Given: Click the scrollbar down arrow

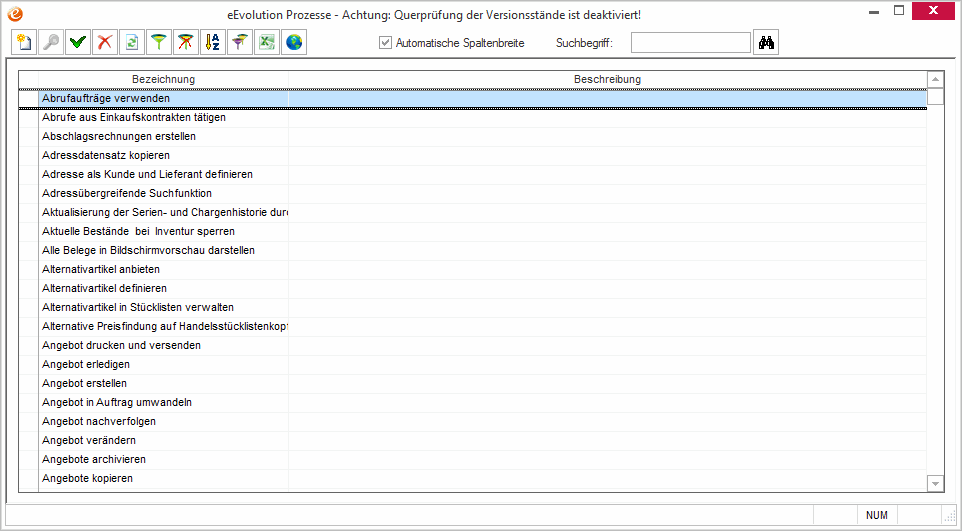Looking at the screenshot, I should pos(935,484).
